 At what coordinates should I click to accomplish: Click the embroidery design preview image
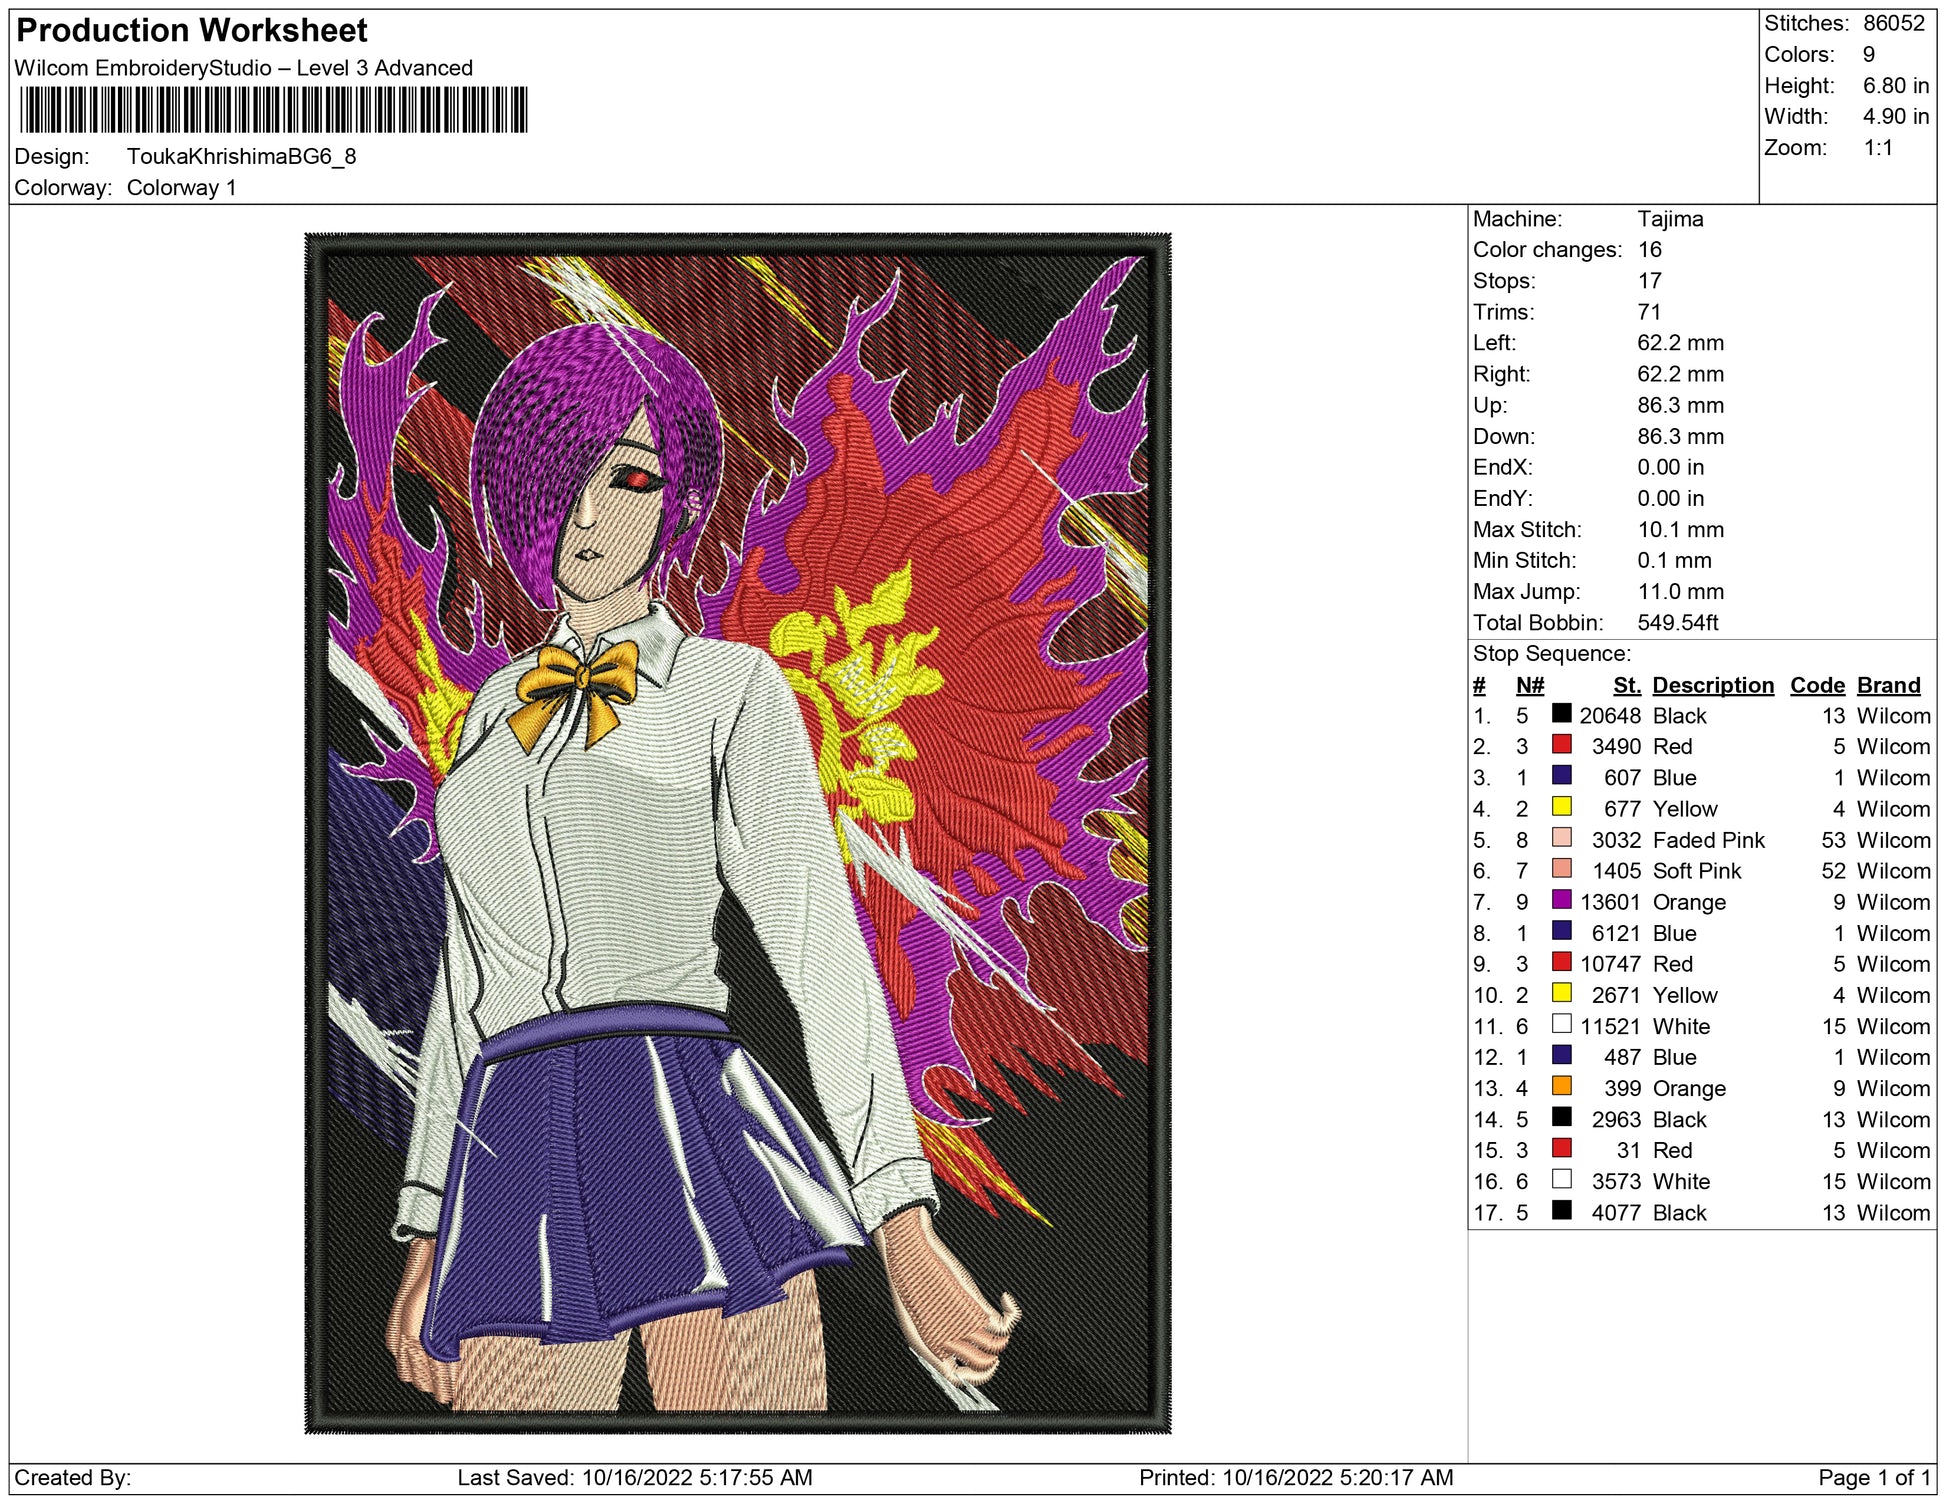click(737, 832)
